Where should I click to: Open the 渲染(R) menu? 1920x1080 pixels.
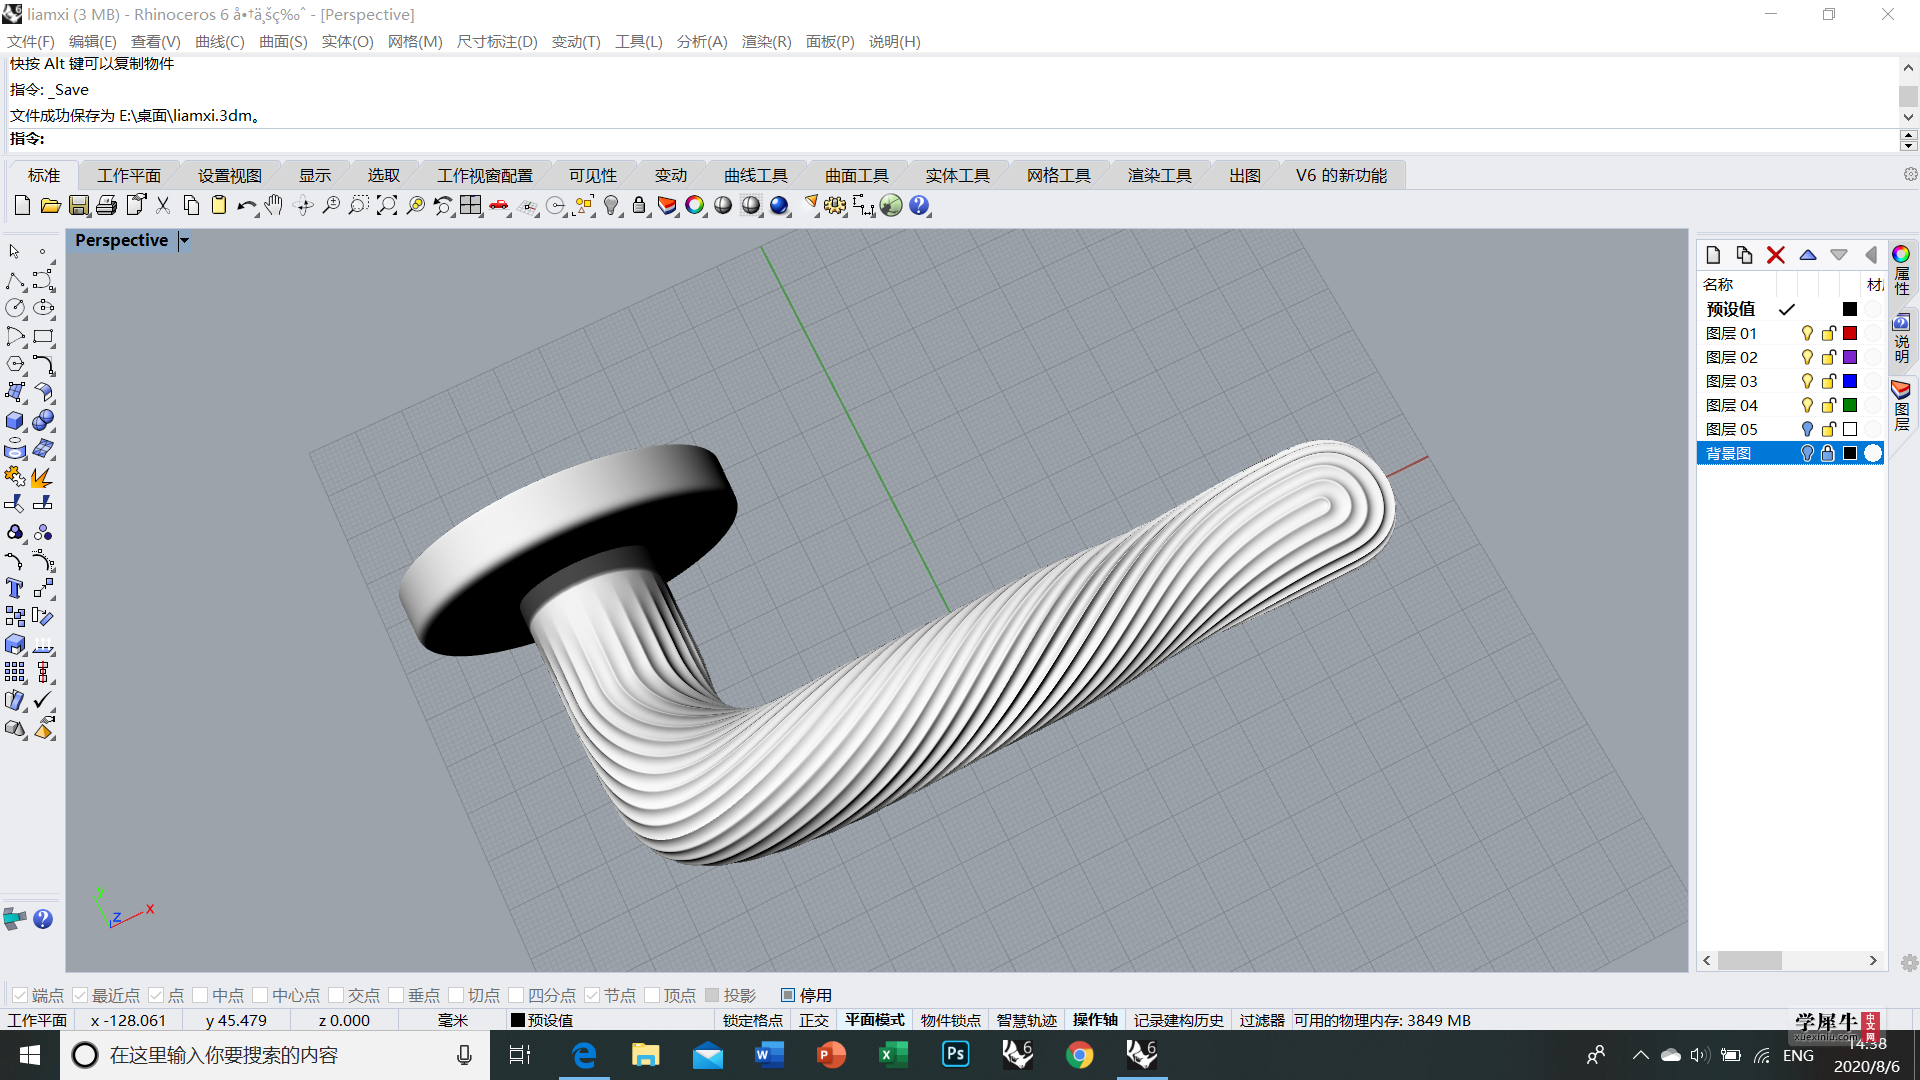[766, 42]
